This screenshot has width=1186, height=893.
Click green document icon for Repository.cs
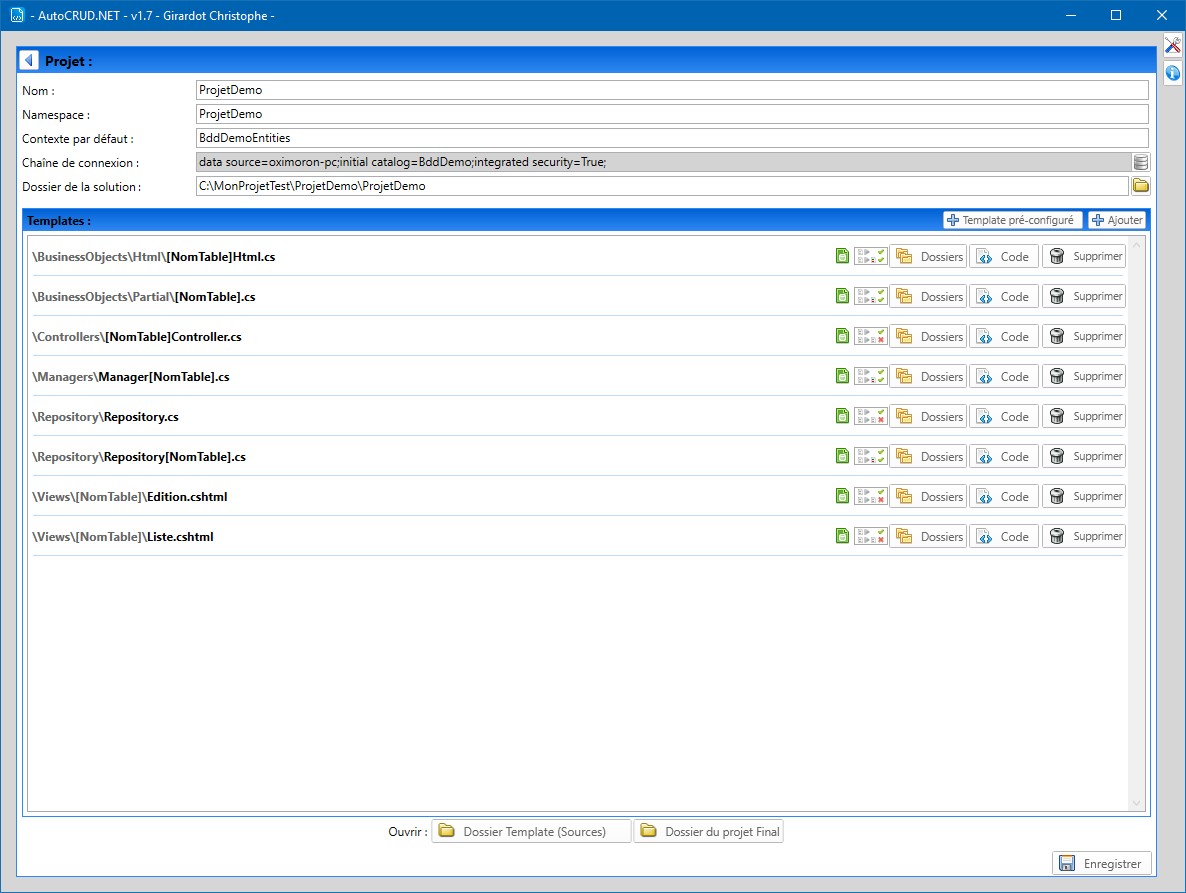coord(842,417)
